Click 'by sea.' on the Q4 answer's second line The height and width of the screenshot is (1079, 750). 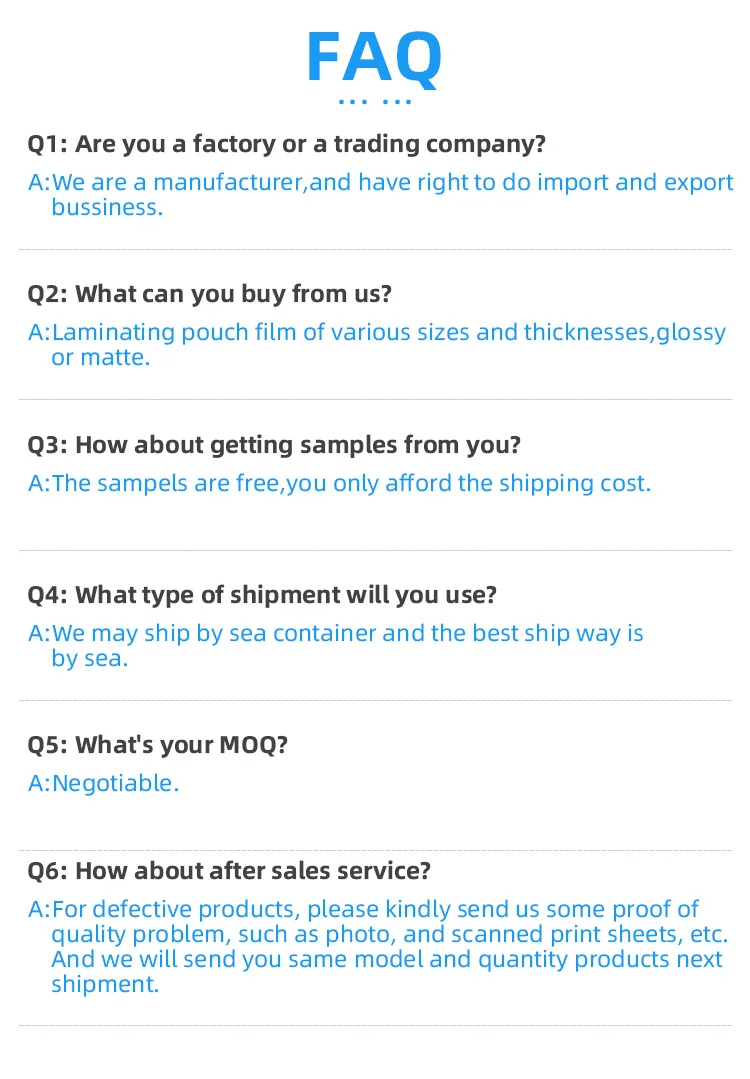(x=90, y=659)
